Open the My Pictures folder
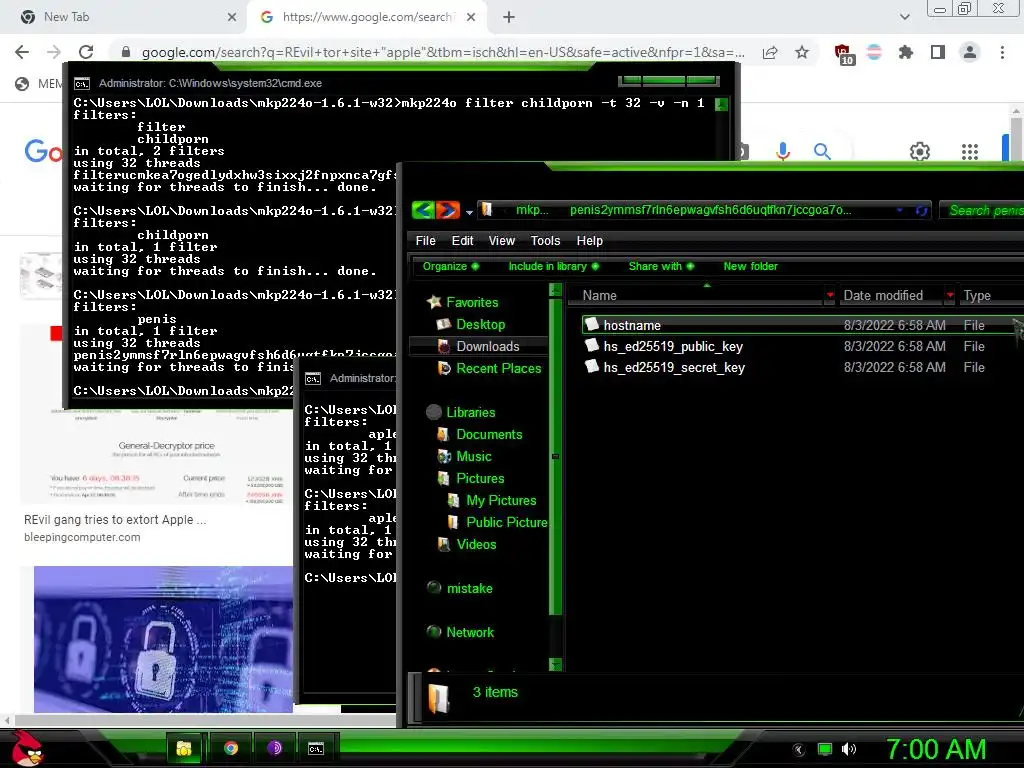This screenshot has width=1024, height=768. click(x=501, y=500)
